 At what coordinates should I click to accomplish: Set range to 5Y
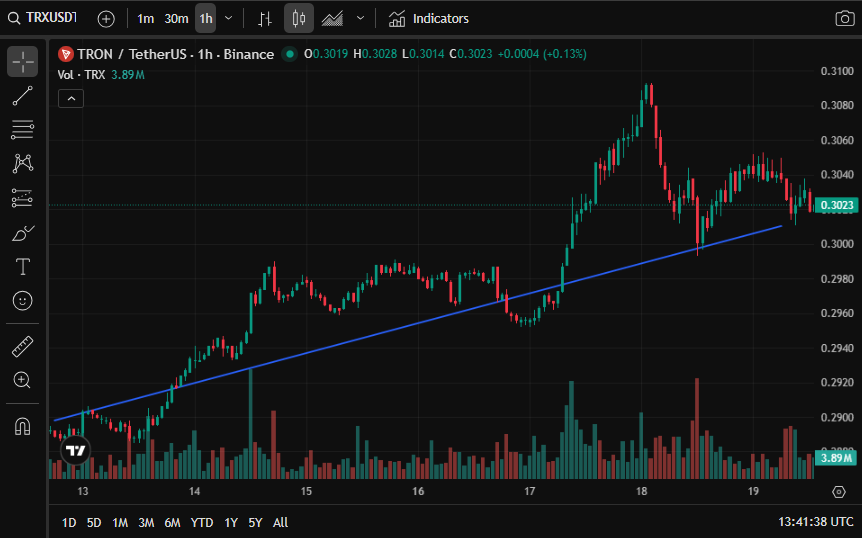point(255,523)
